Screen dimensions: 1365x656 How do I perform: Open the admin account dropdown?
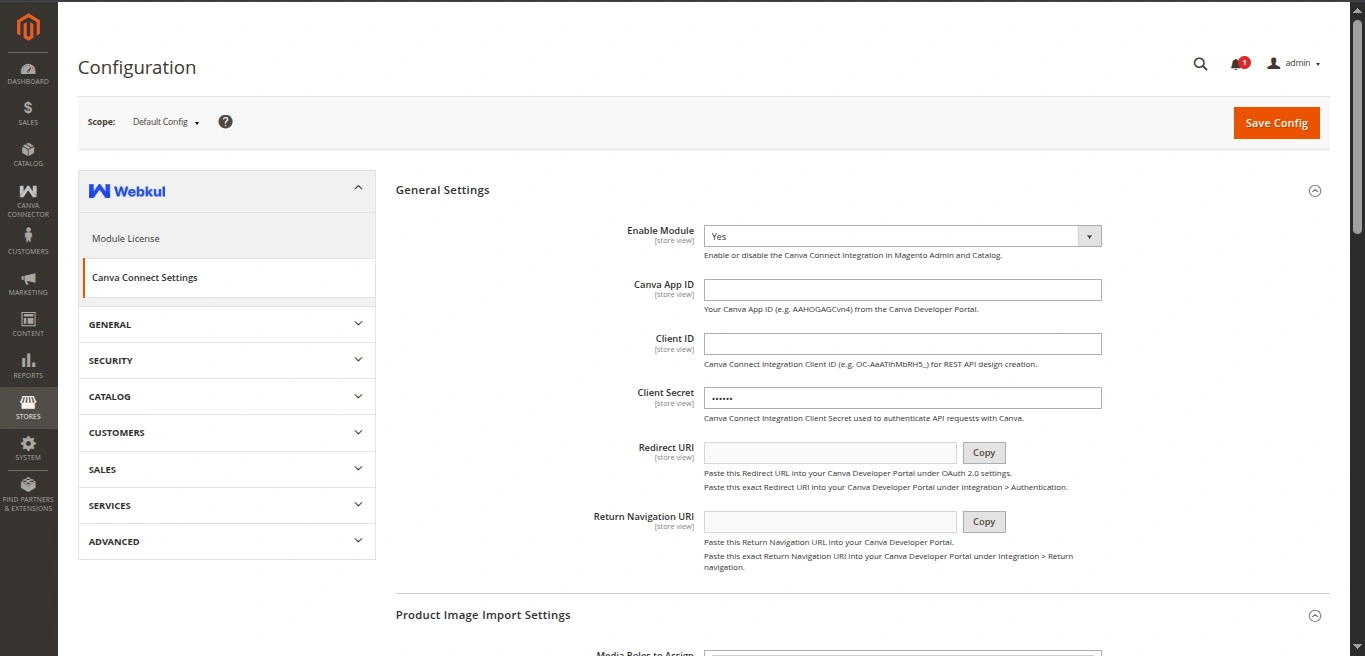1294,63
